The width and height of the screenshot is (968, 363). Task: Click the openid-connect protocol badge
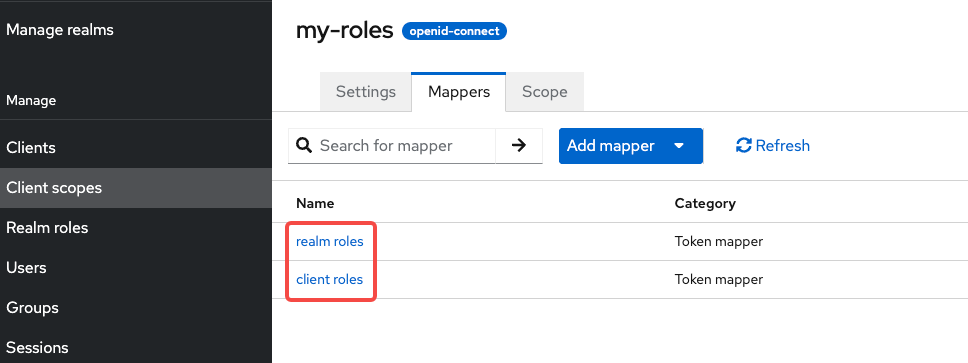tap(454, 31)
